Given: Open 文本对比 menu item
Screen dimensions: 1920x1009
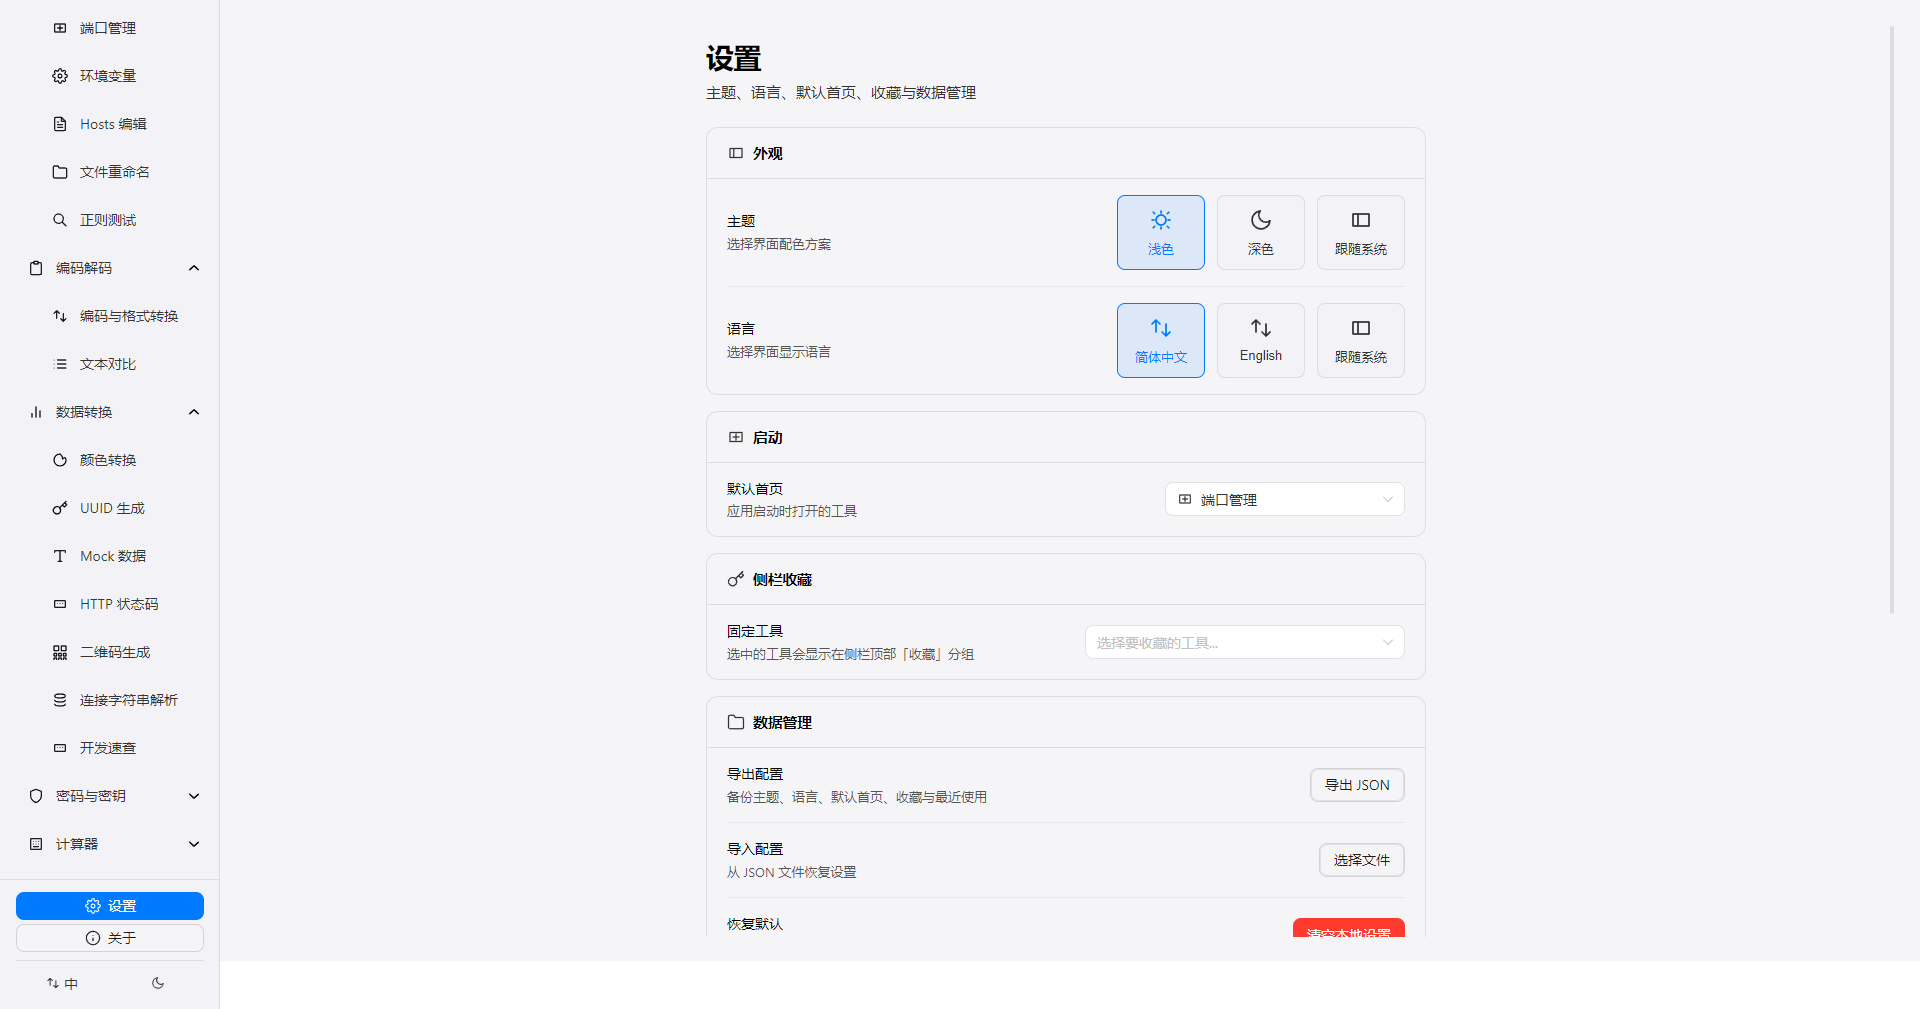Looking at the screenshot, I should tap(110, 364).
